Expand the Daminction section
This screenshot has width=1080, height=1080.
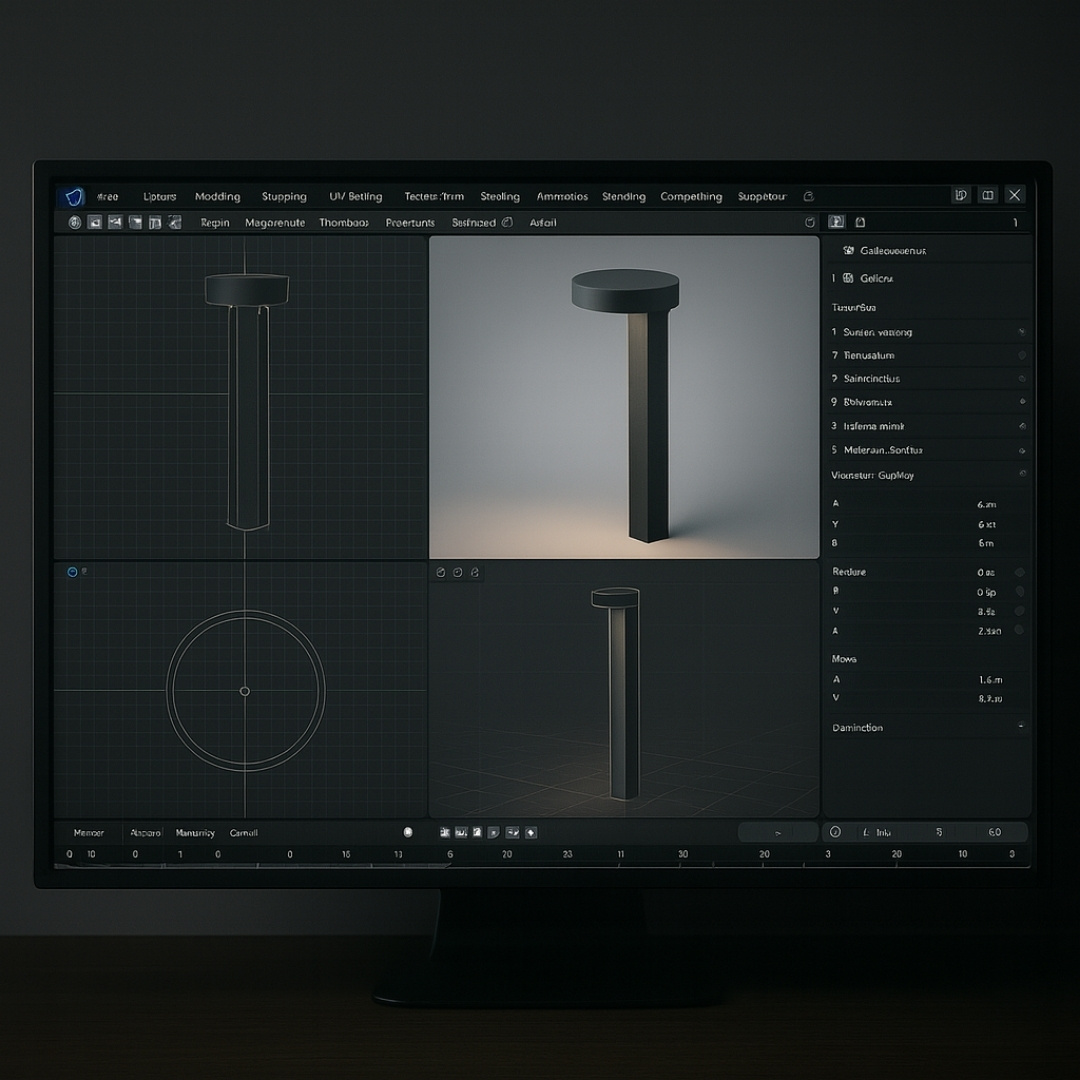(x=1020, y=726)
